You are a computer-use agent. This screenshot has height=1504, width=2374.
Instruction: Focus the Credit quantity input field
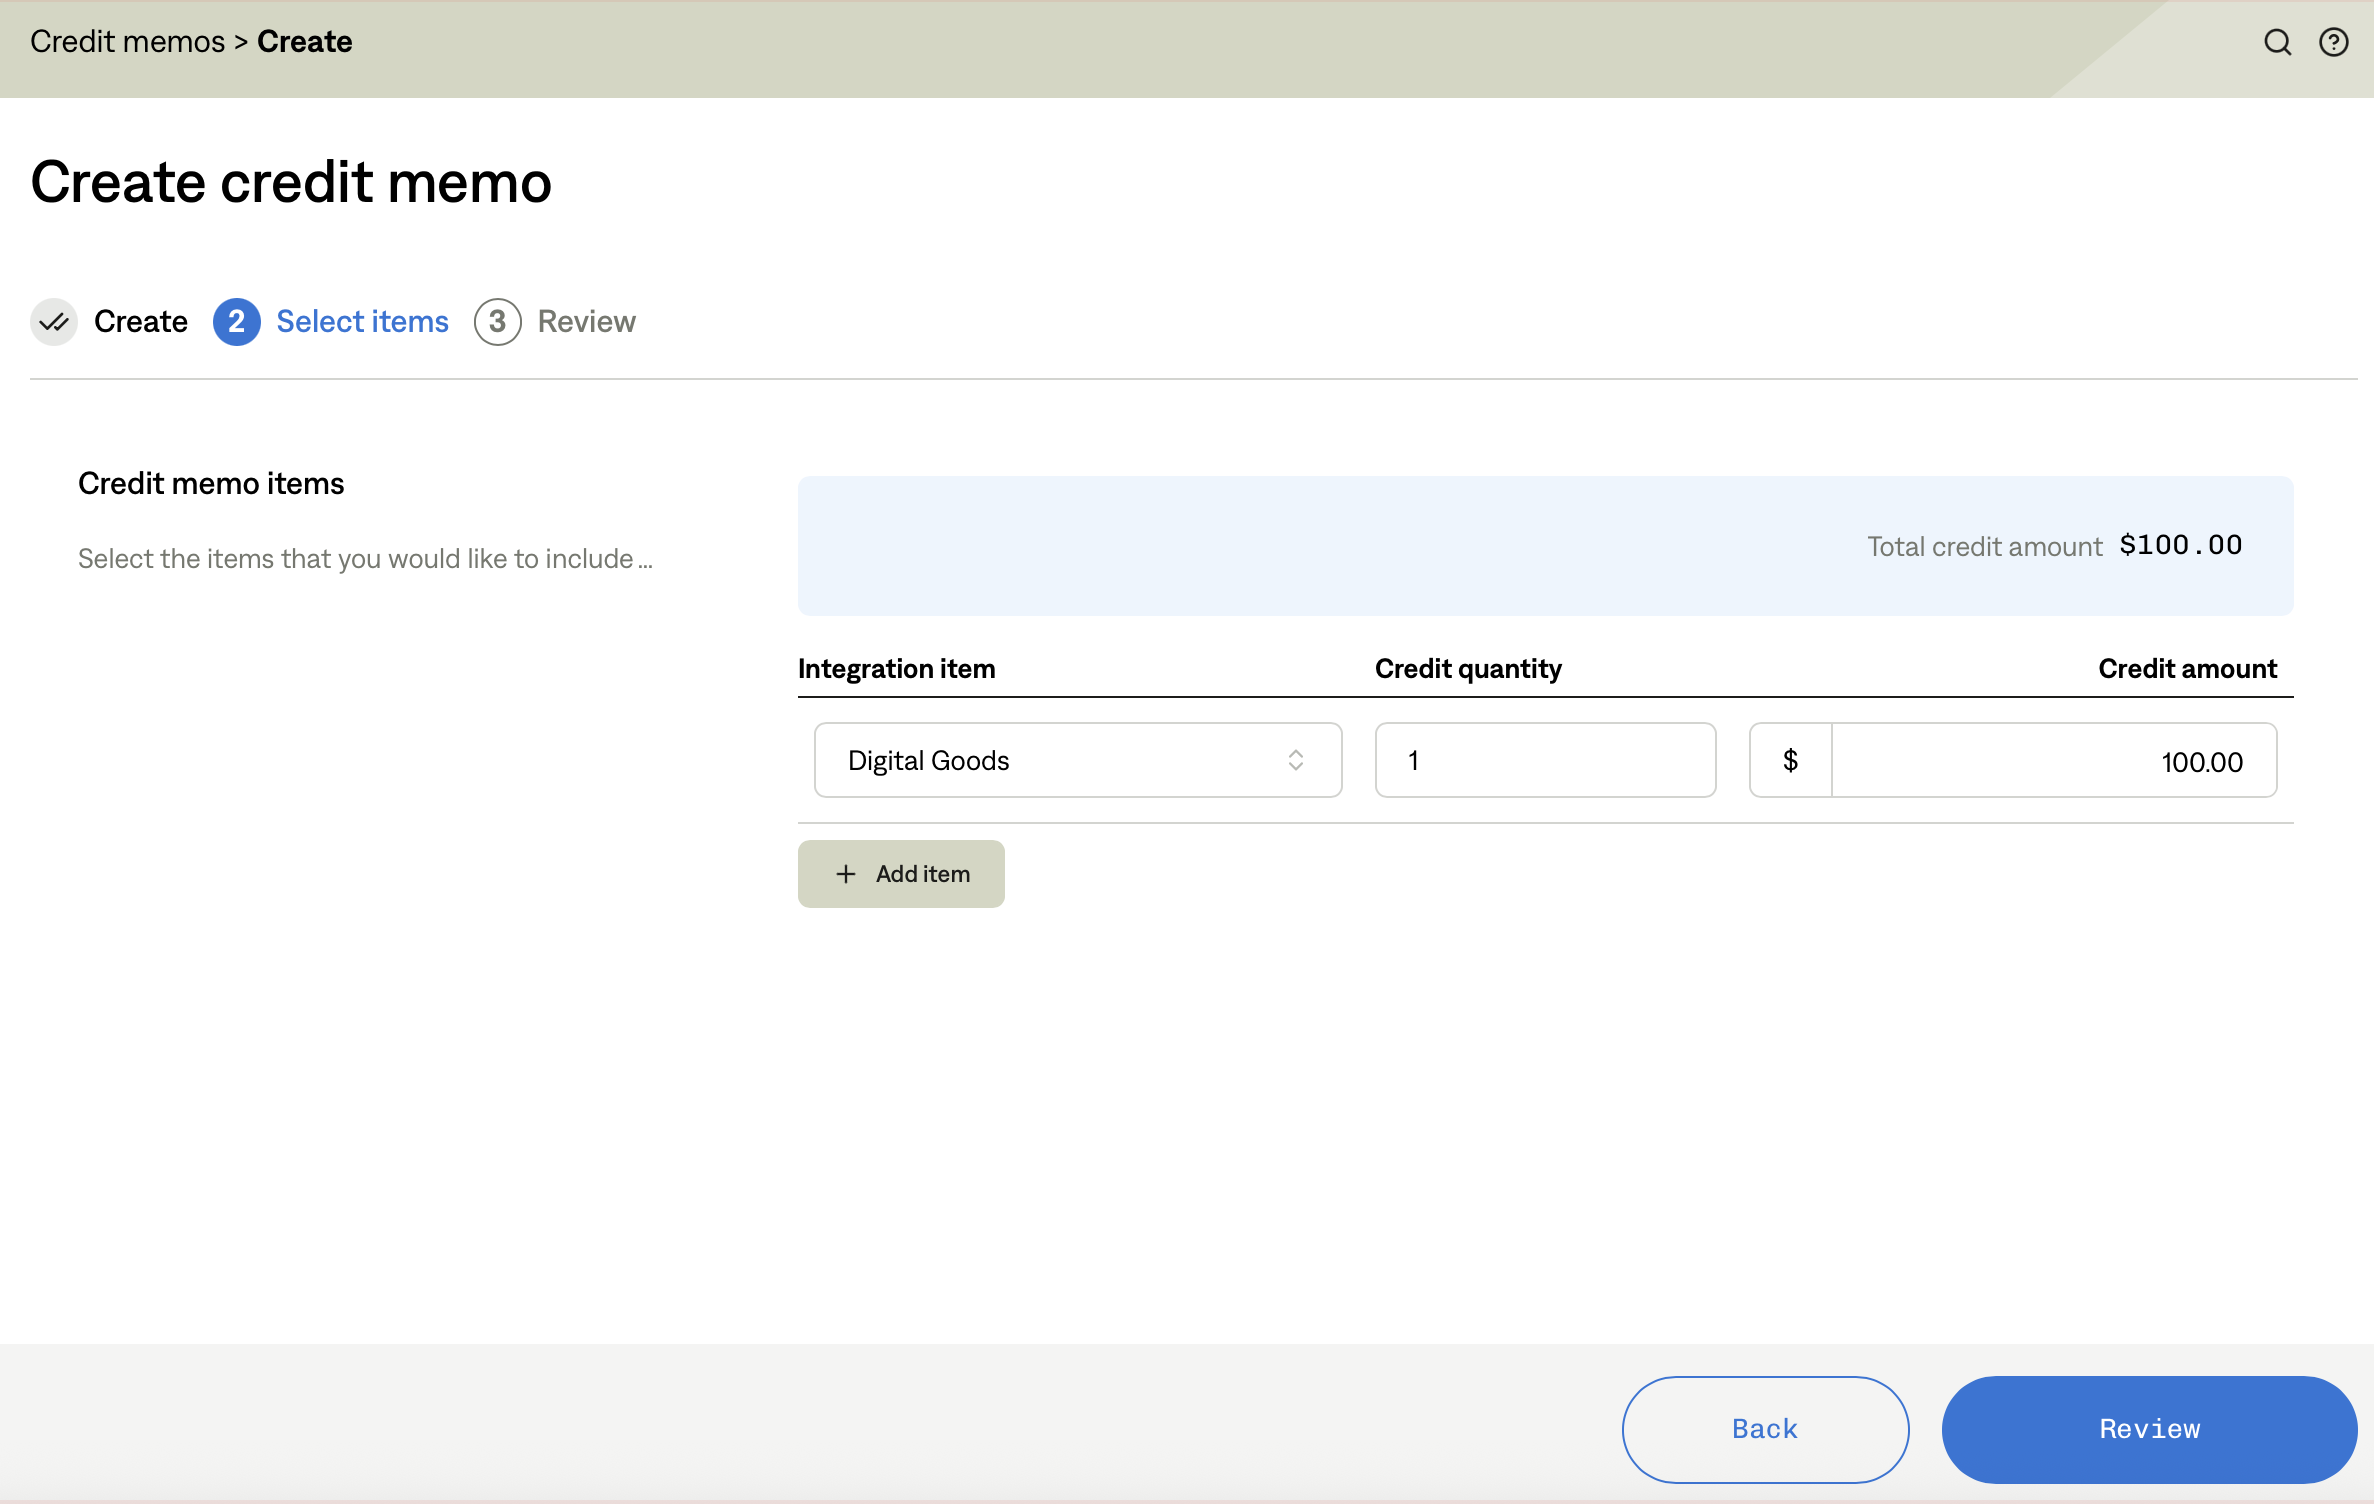point(1545,761)
